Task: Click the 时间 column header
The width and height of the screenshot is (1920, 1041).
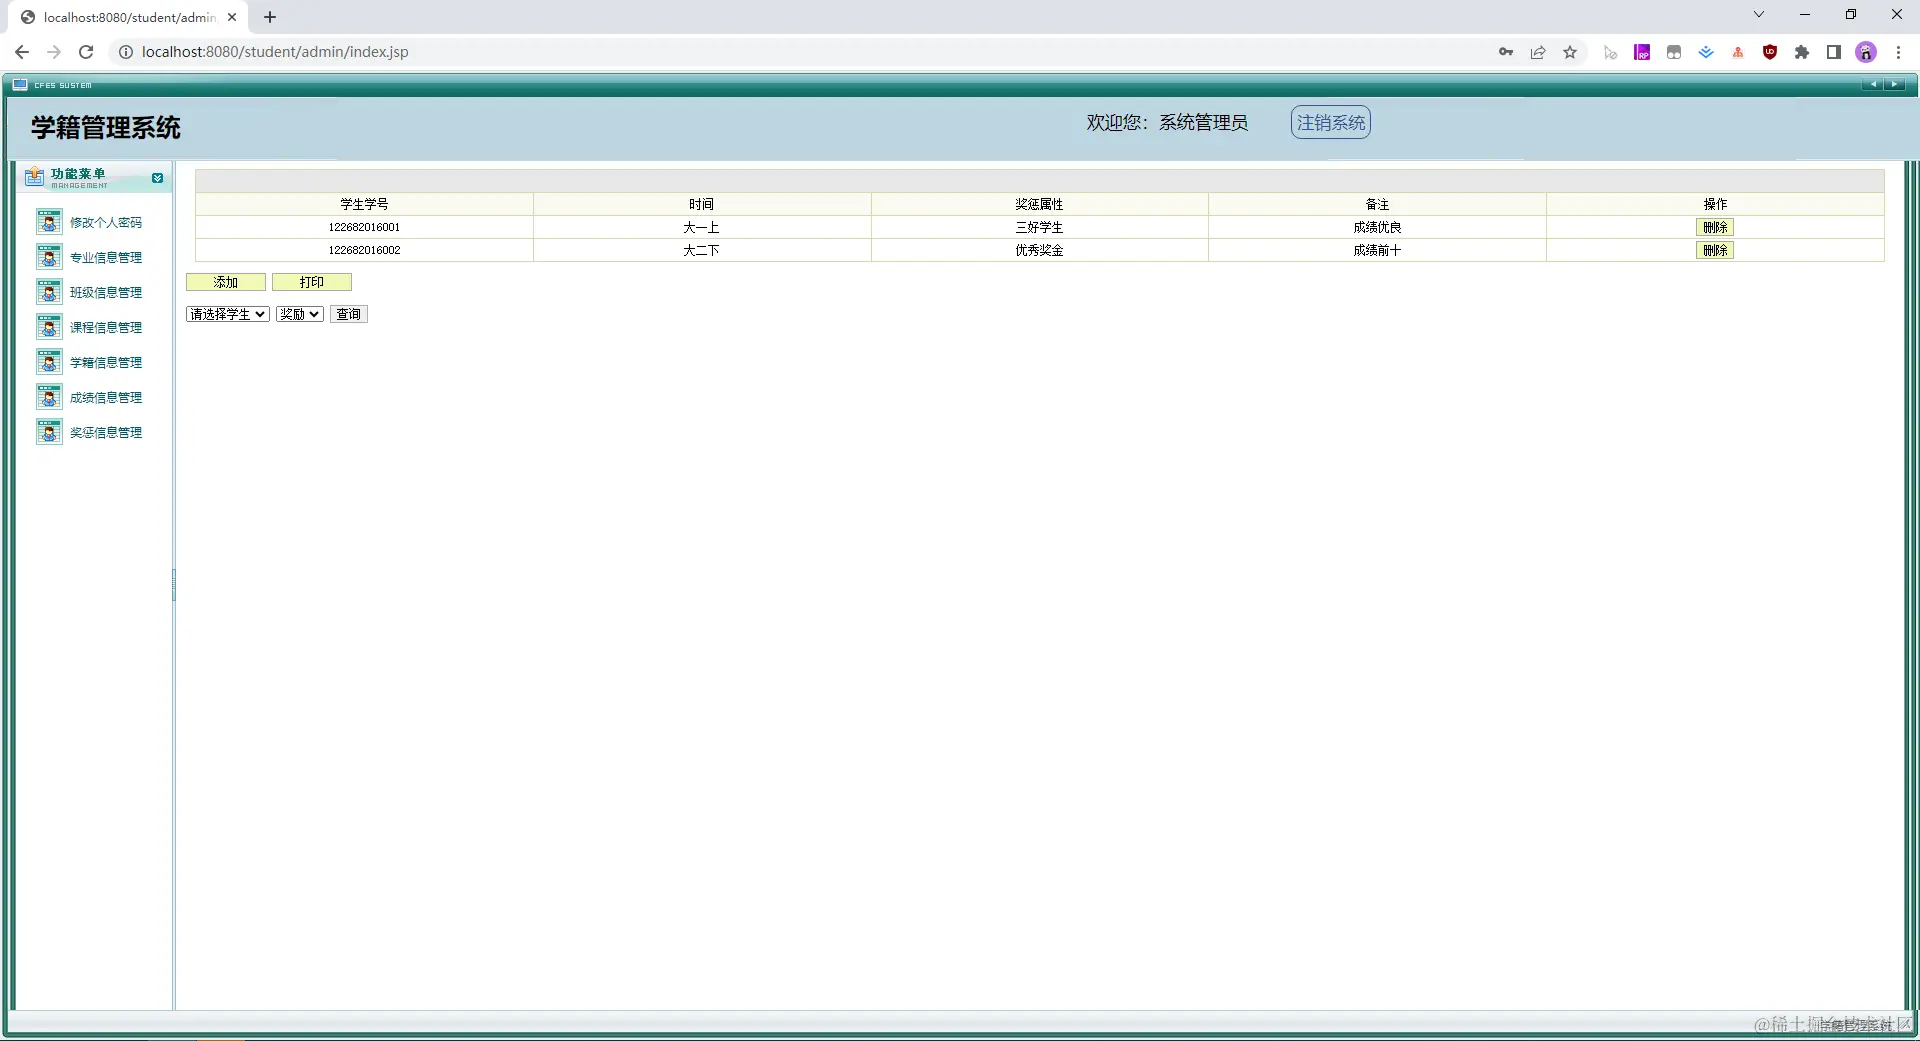Action: point(701,204)
